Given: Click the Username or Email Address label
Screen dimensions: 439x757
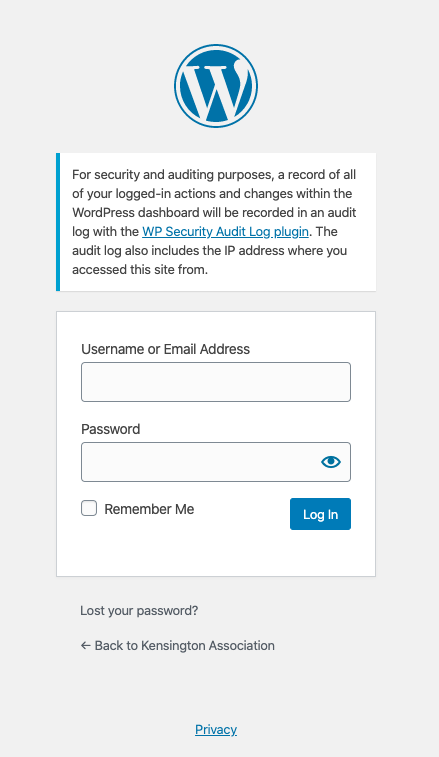Looking at the screenshot, I should coord(166,349).
